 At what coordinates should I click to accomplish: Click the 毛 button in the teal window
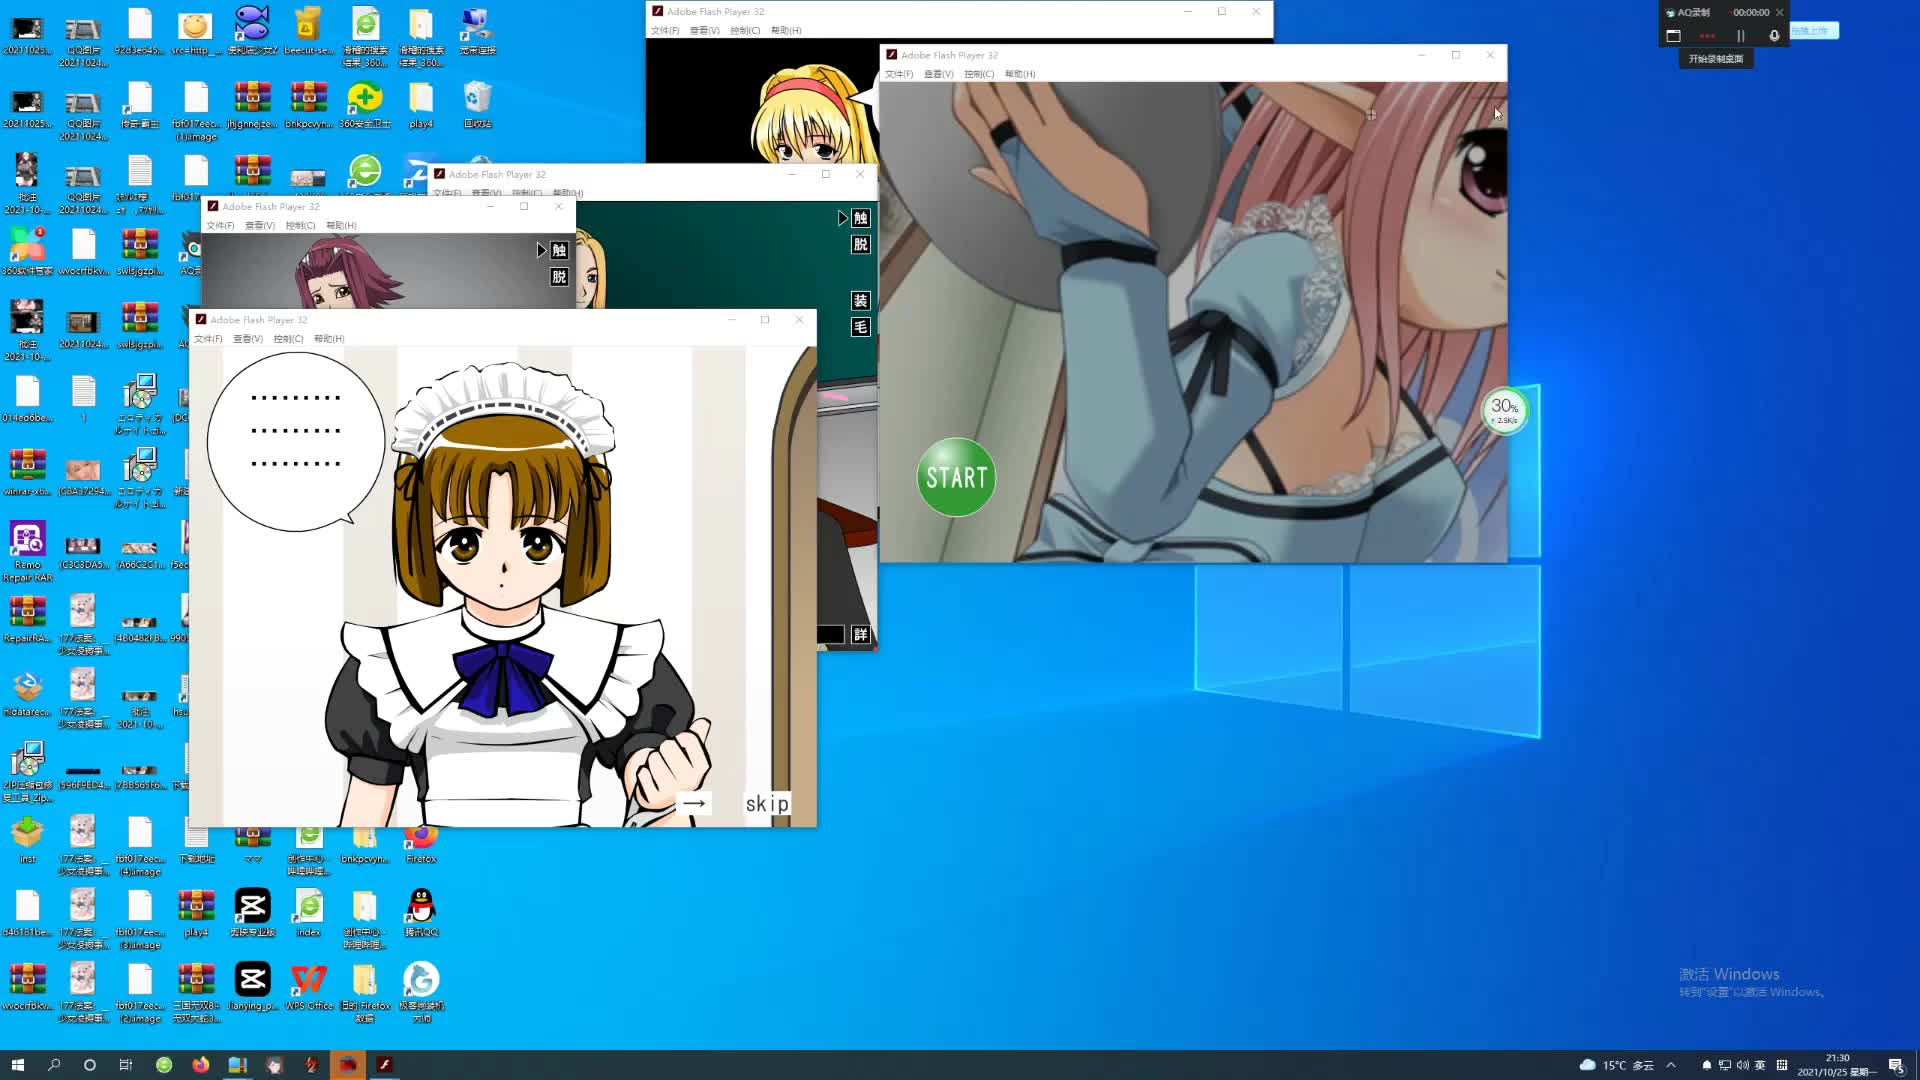tap(860, 327)
